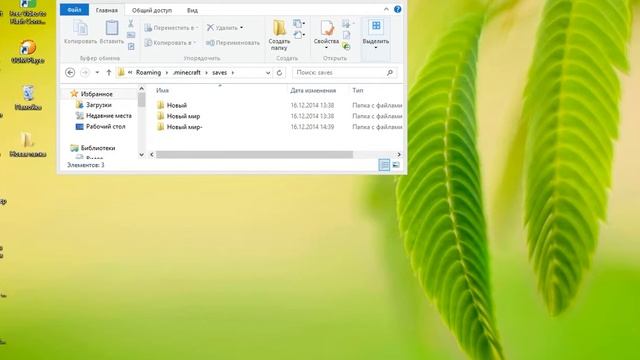Screen dimensions: 640x360
Task: Click the horizontal scrollbar thumb
Action: pos(254,155)
